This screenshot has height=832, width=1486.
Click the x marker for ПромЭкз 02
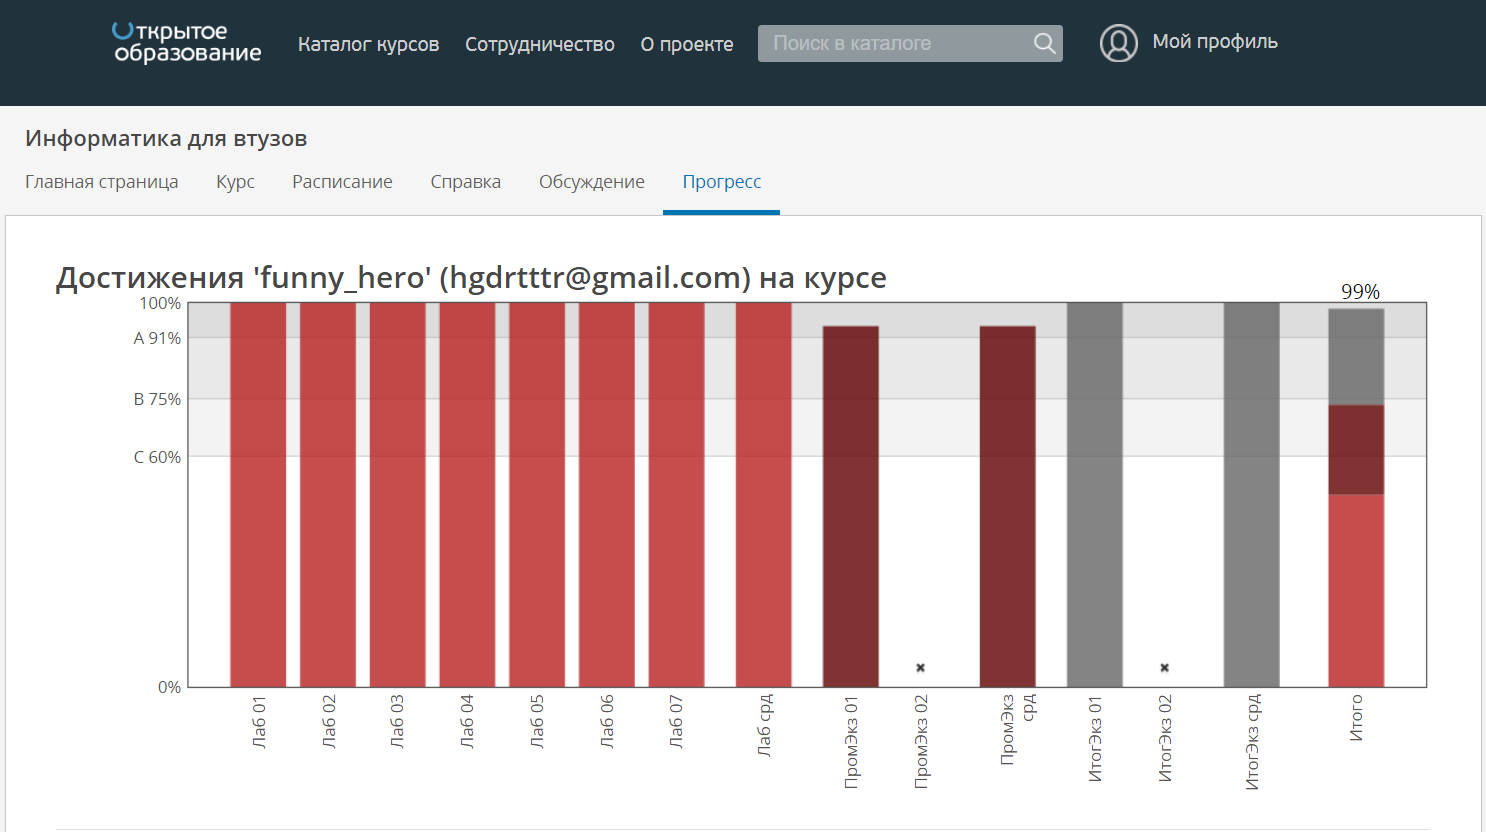(920, 667)
